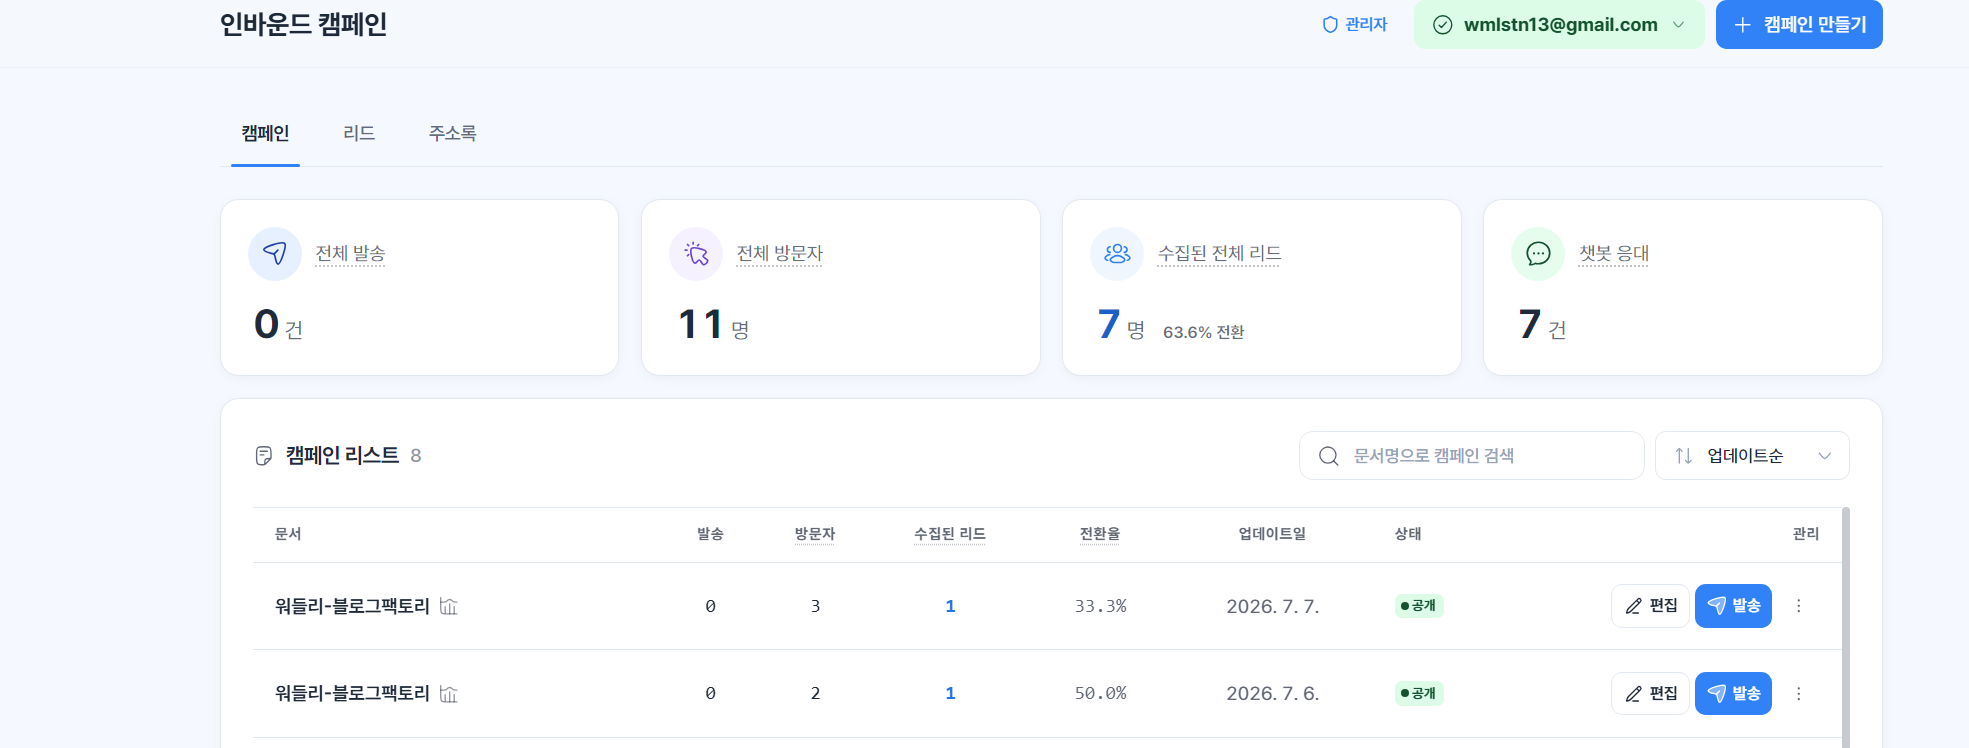
Task: Click blue 발송 button in the 2026. 7. 7. row
Action: [x=1733, y=606]
